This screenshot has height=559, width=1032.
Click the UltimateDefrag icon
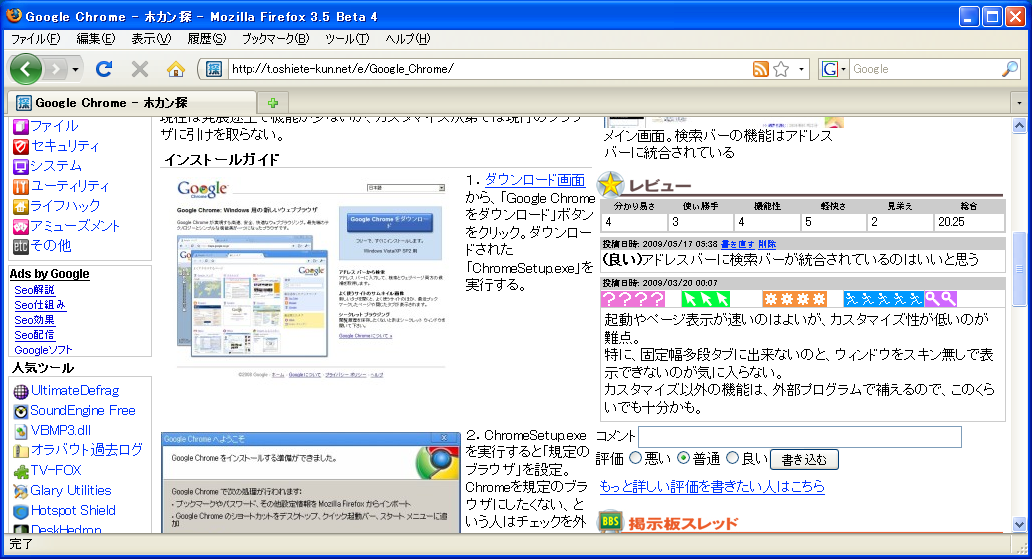click(21, 392)
